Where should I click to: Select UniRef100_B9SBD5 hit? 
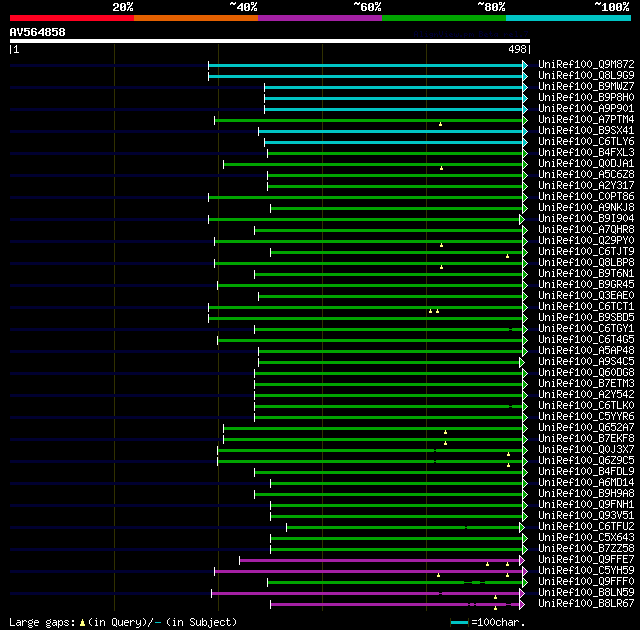[x=586, y=318]
